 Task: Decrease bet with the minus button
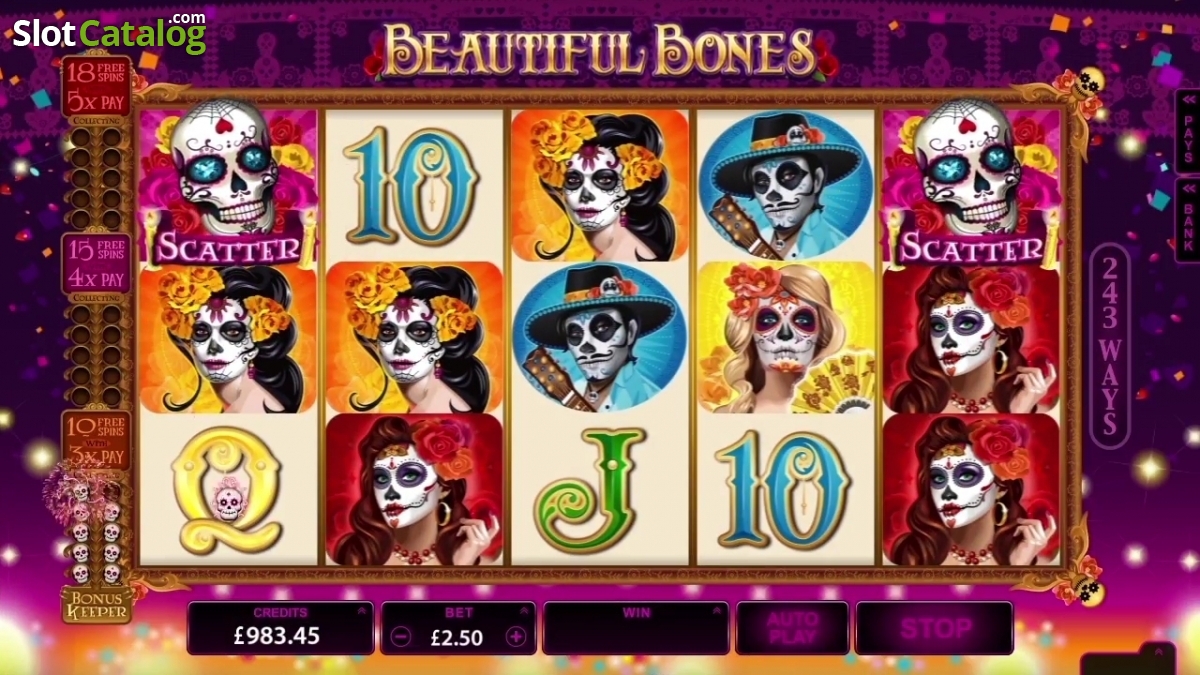click(402, 637)
